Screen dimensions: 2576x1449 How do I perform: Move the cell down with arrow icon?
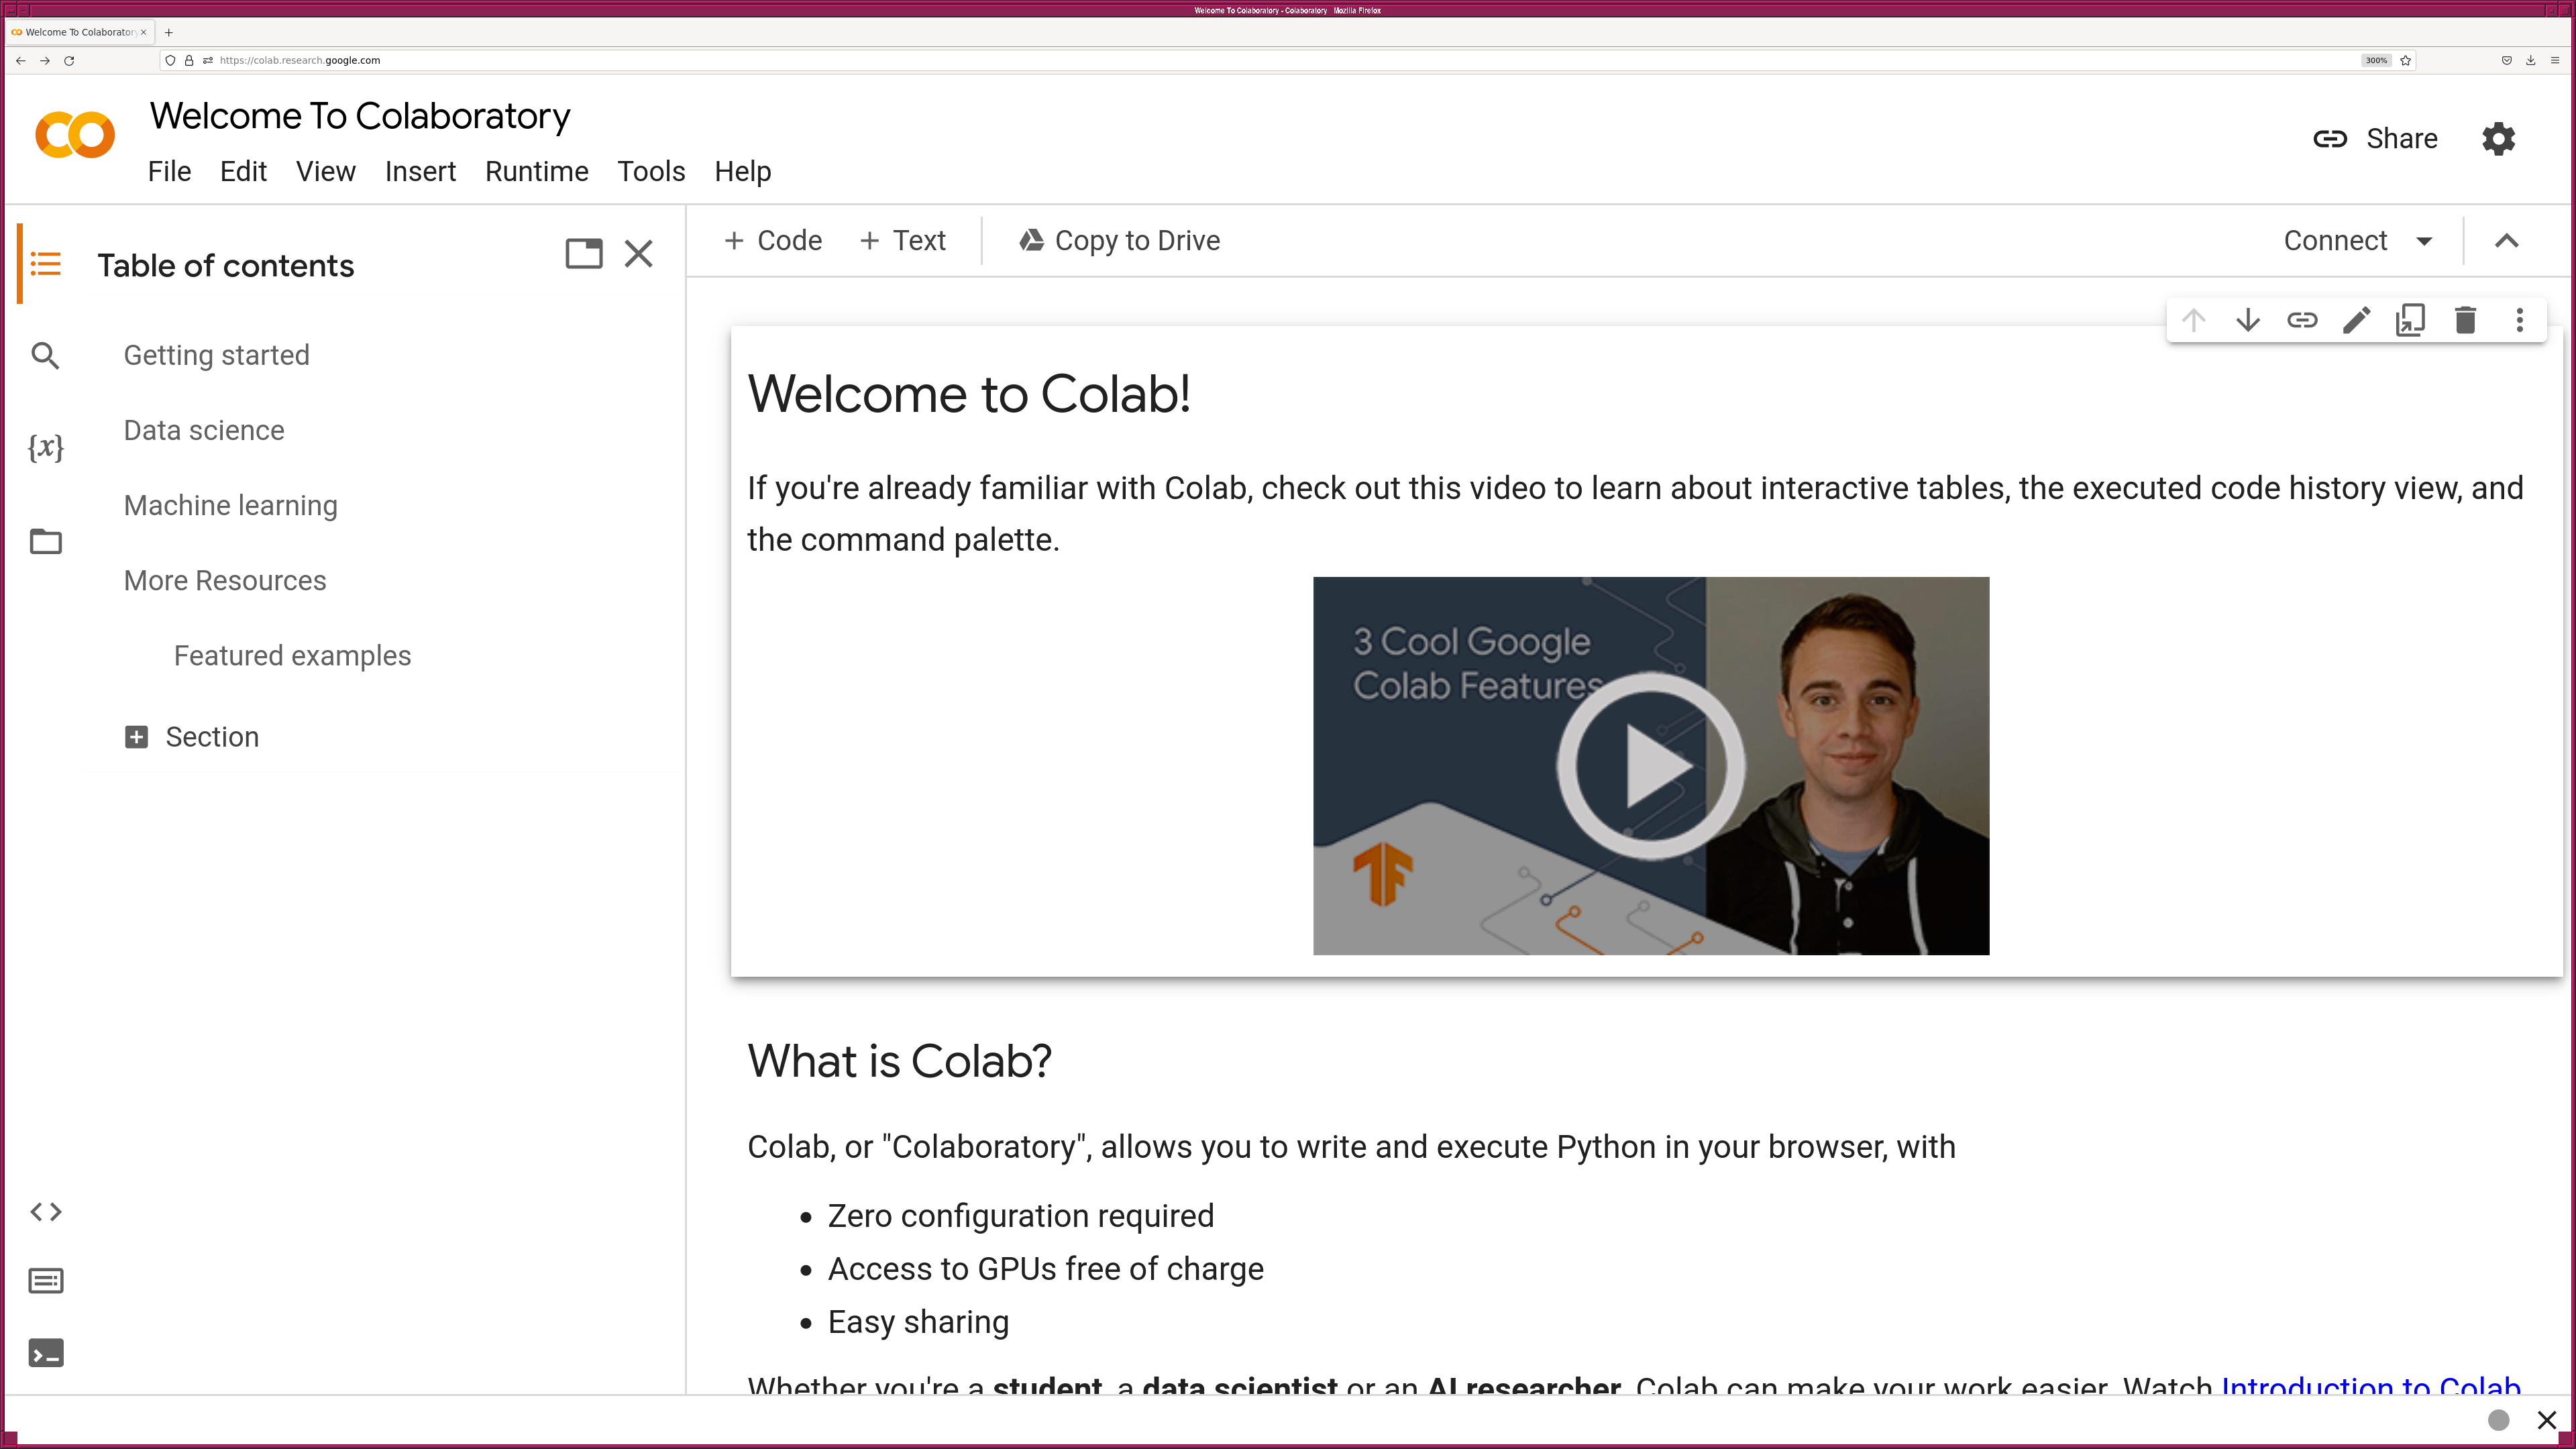[x=2248, y=320]
